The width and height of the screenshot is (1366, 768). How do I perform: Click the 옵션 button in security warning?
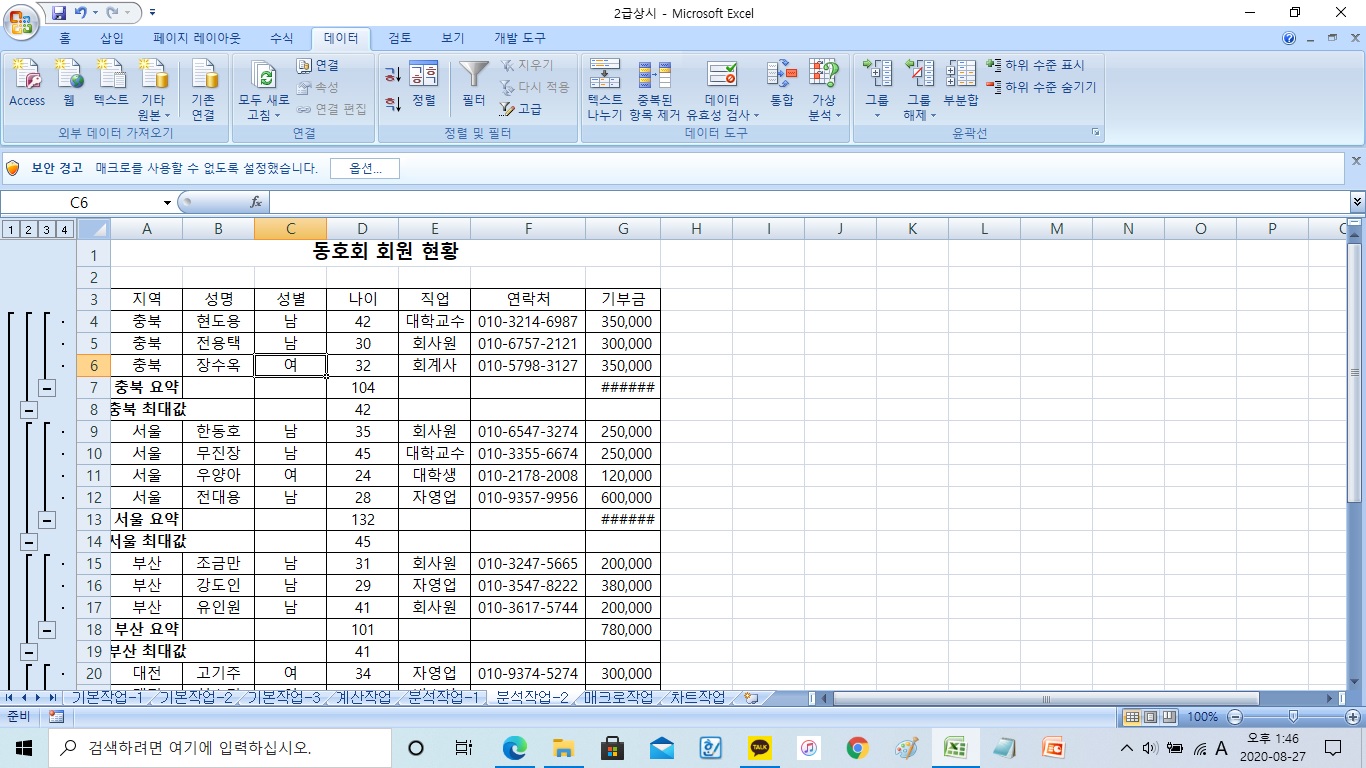click(365, 168)
